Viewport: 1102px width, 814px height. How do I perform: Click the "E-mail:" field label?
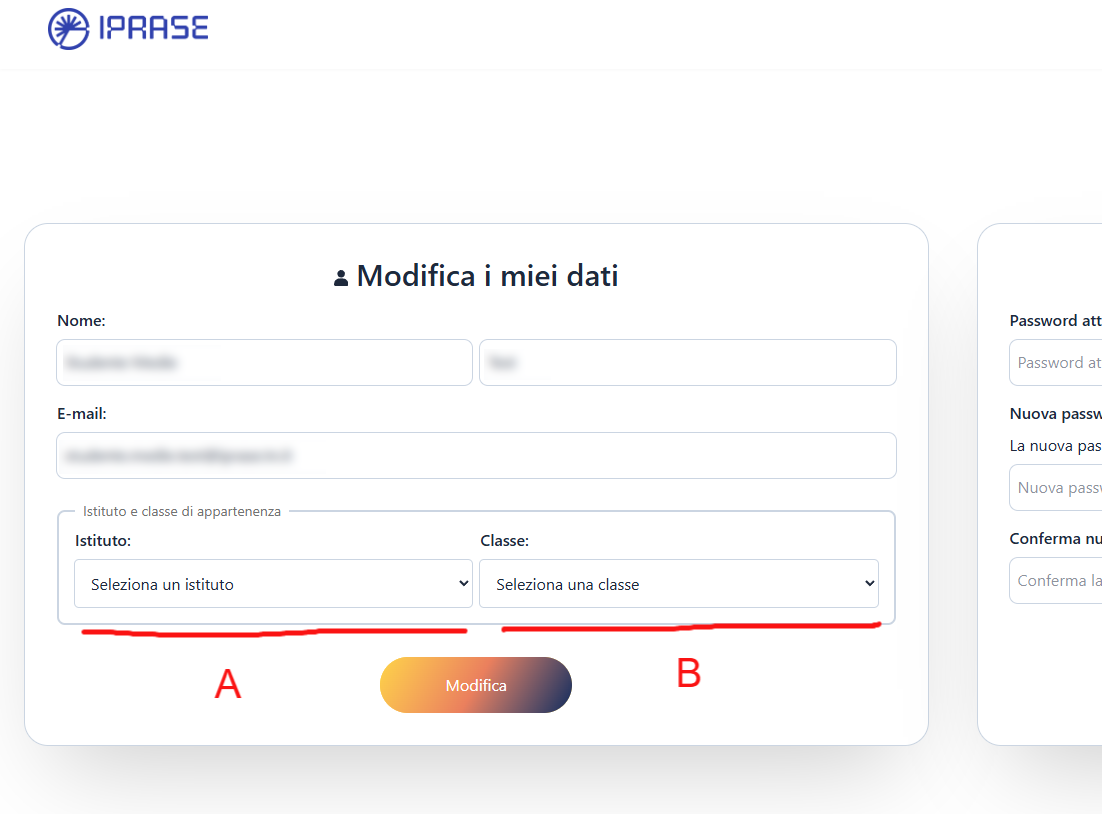click(82, 414)
